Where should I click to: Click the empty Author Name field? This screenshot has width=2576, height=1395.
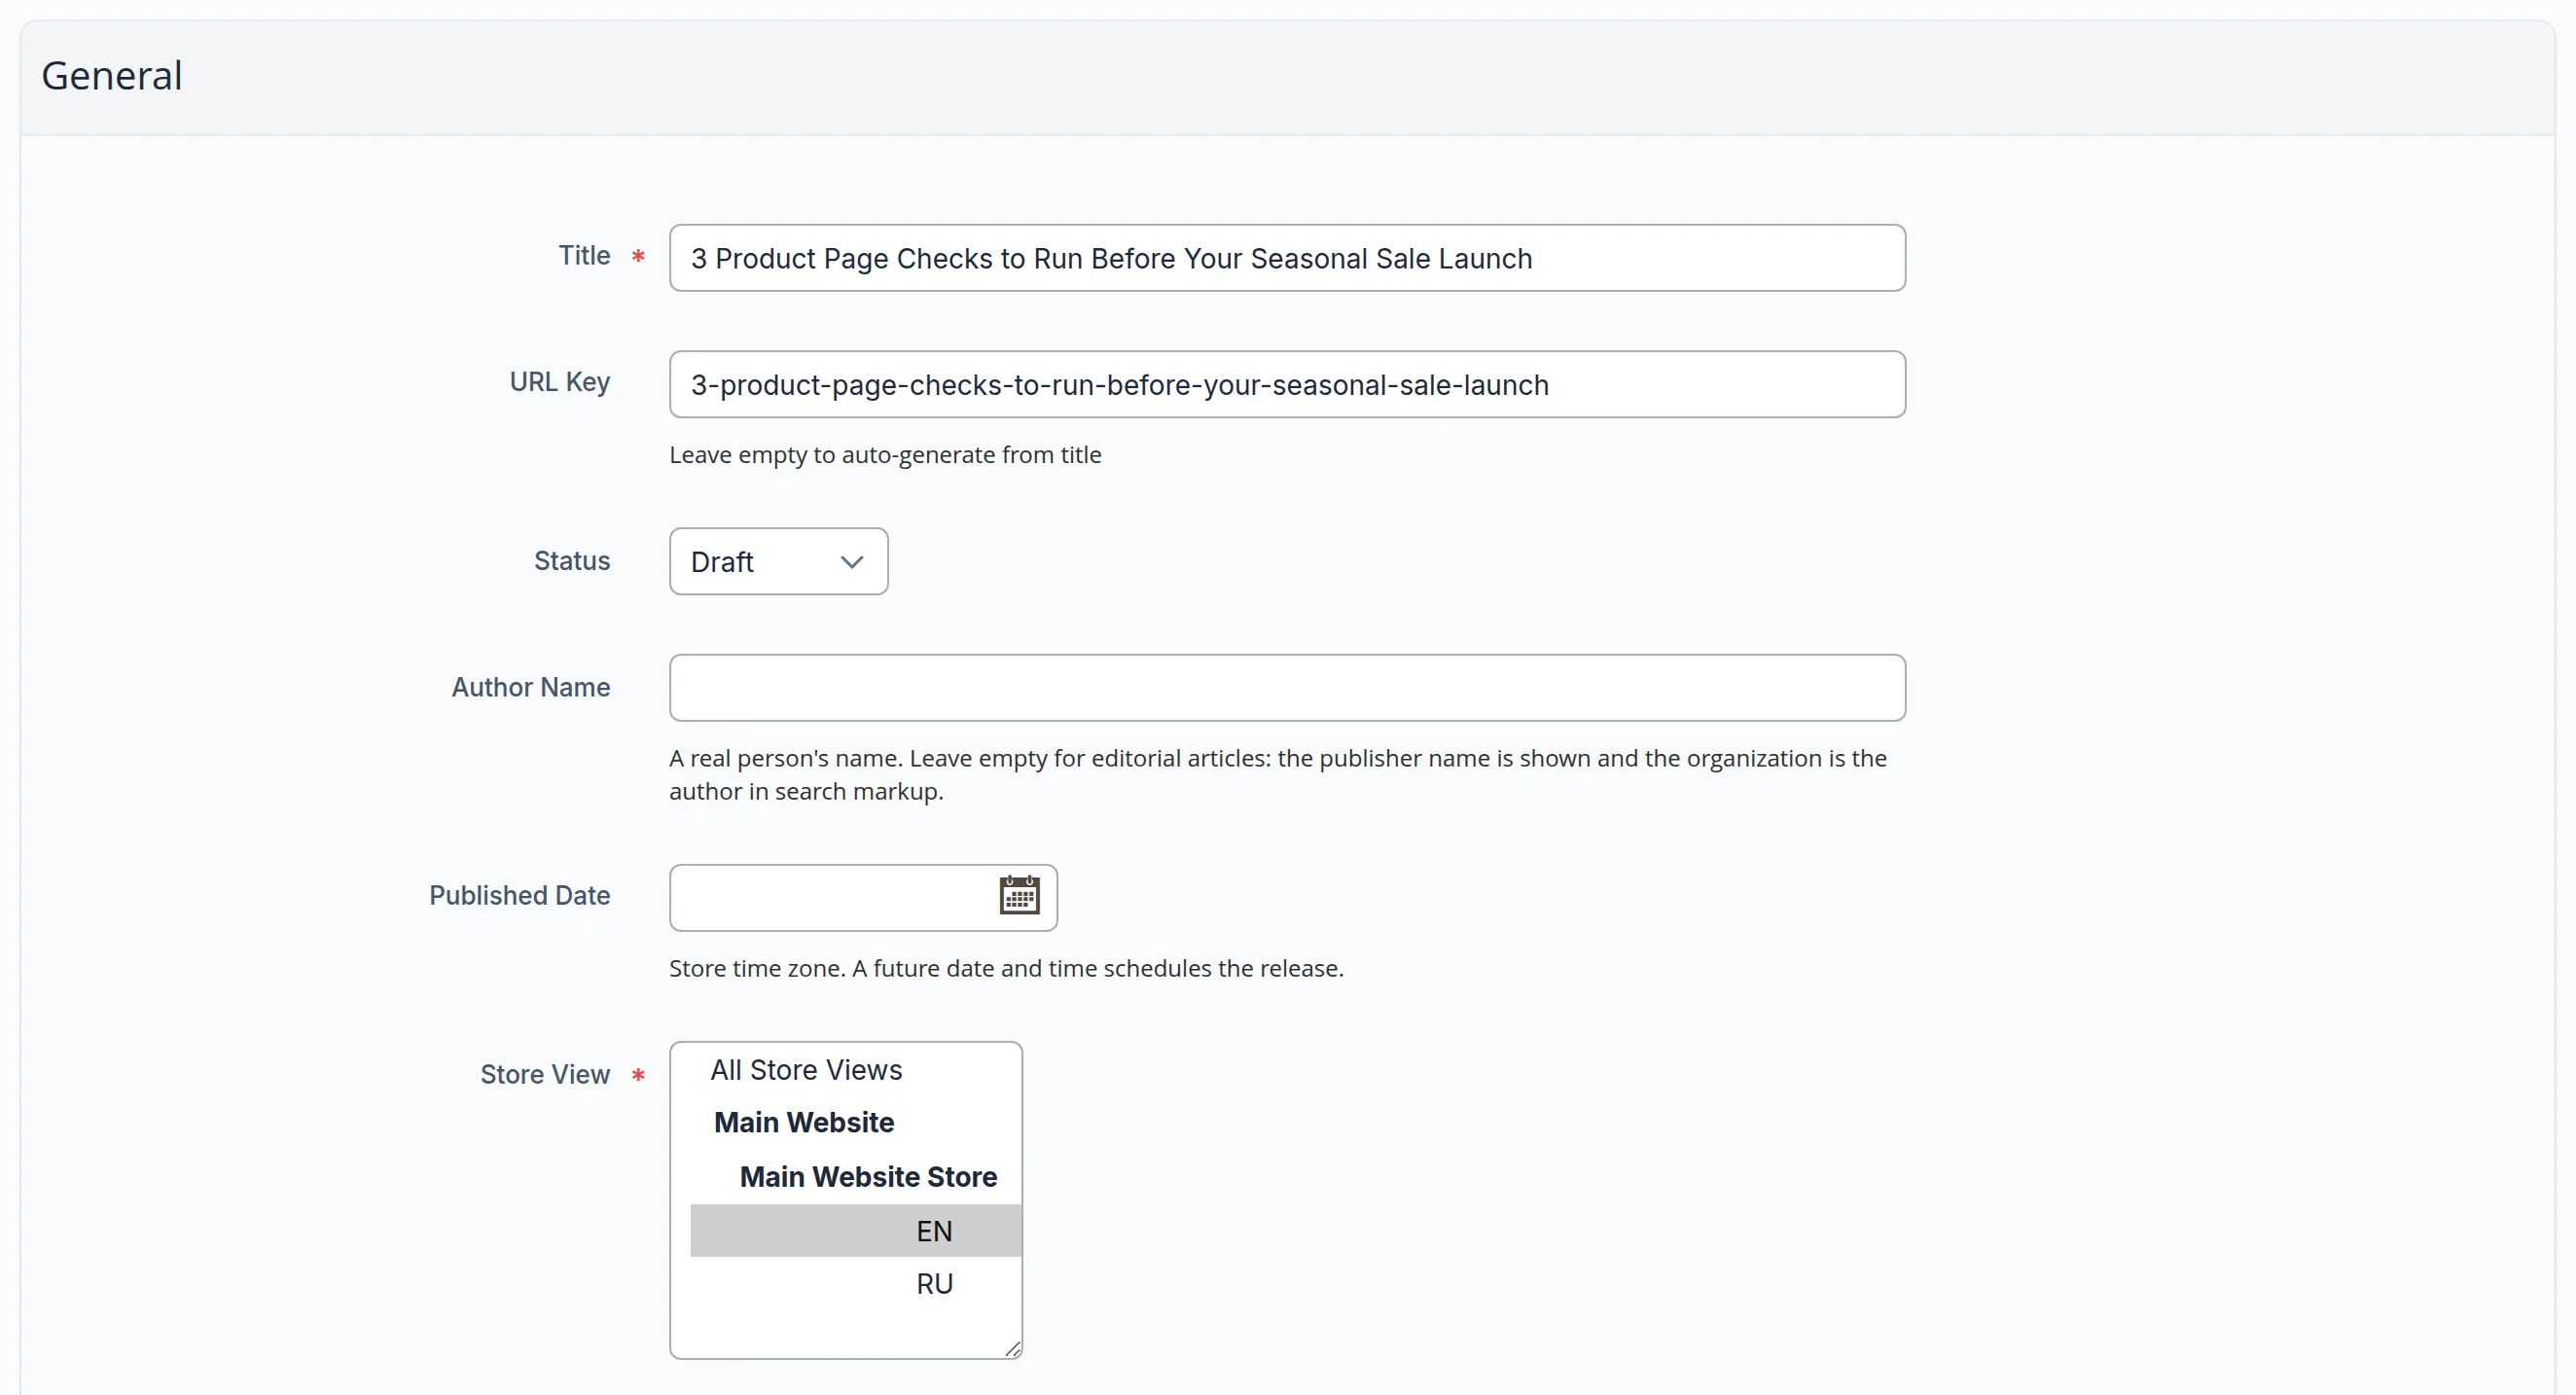(x=1287, y=688)
